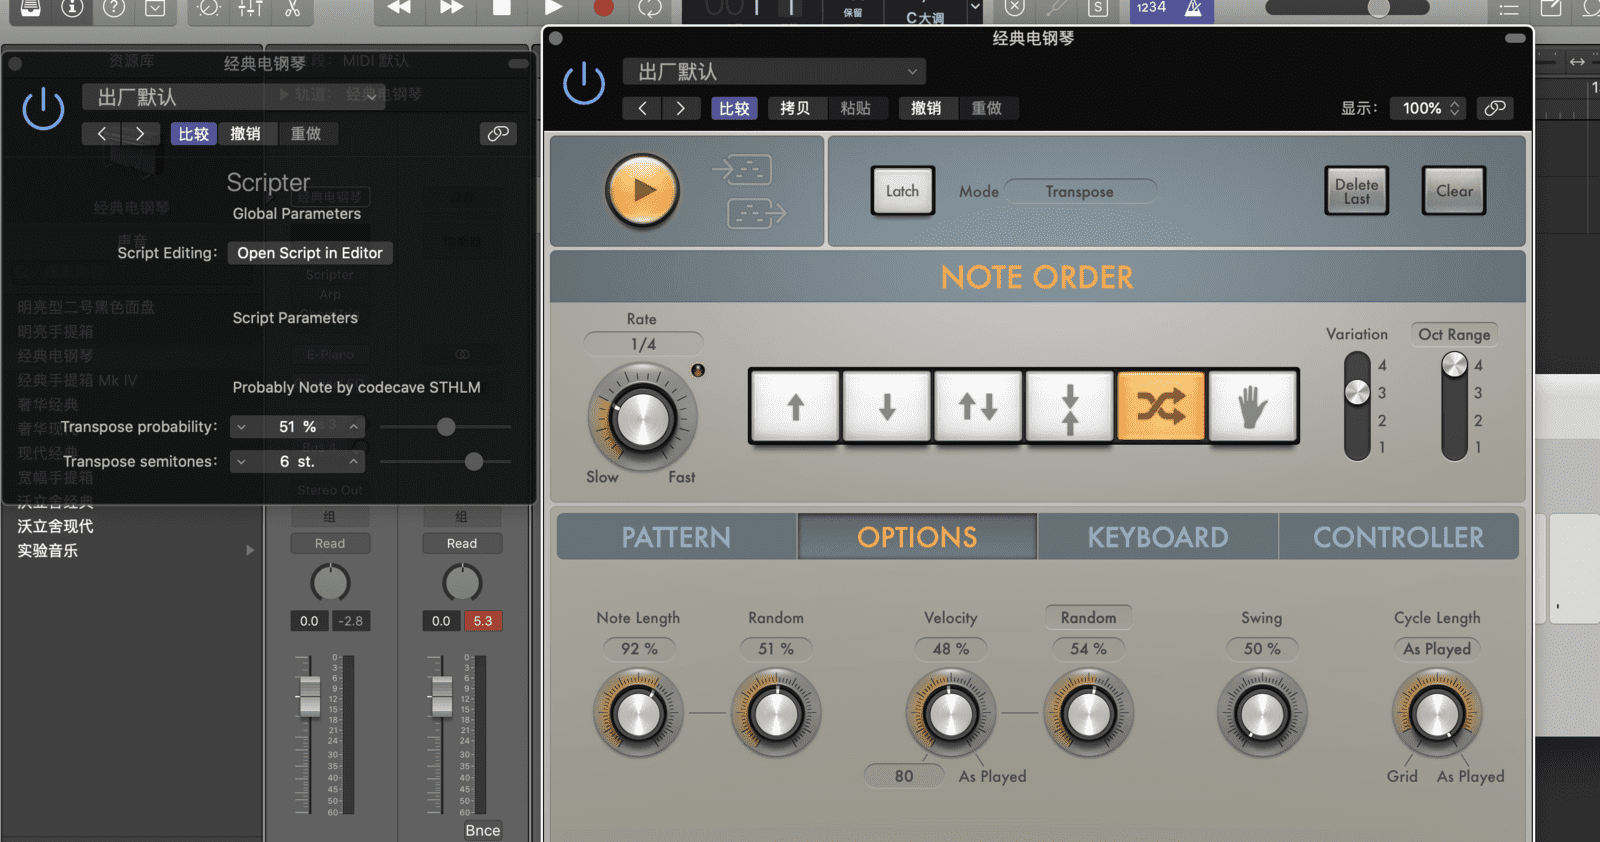Open the Note Pads icon

coord(1551,8)
